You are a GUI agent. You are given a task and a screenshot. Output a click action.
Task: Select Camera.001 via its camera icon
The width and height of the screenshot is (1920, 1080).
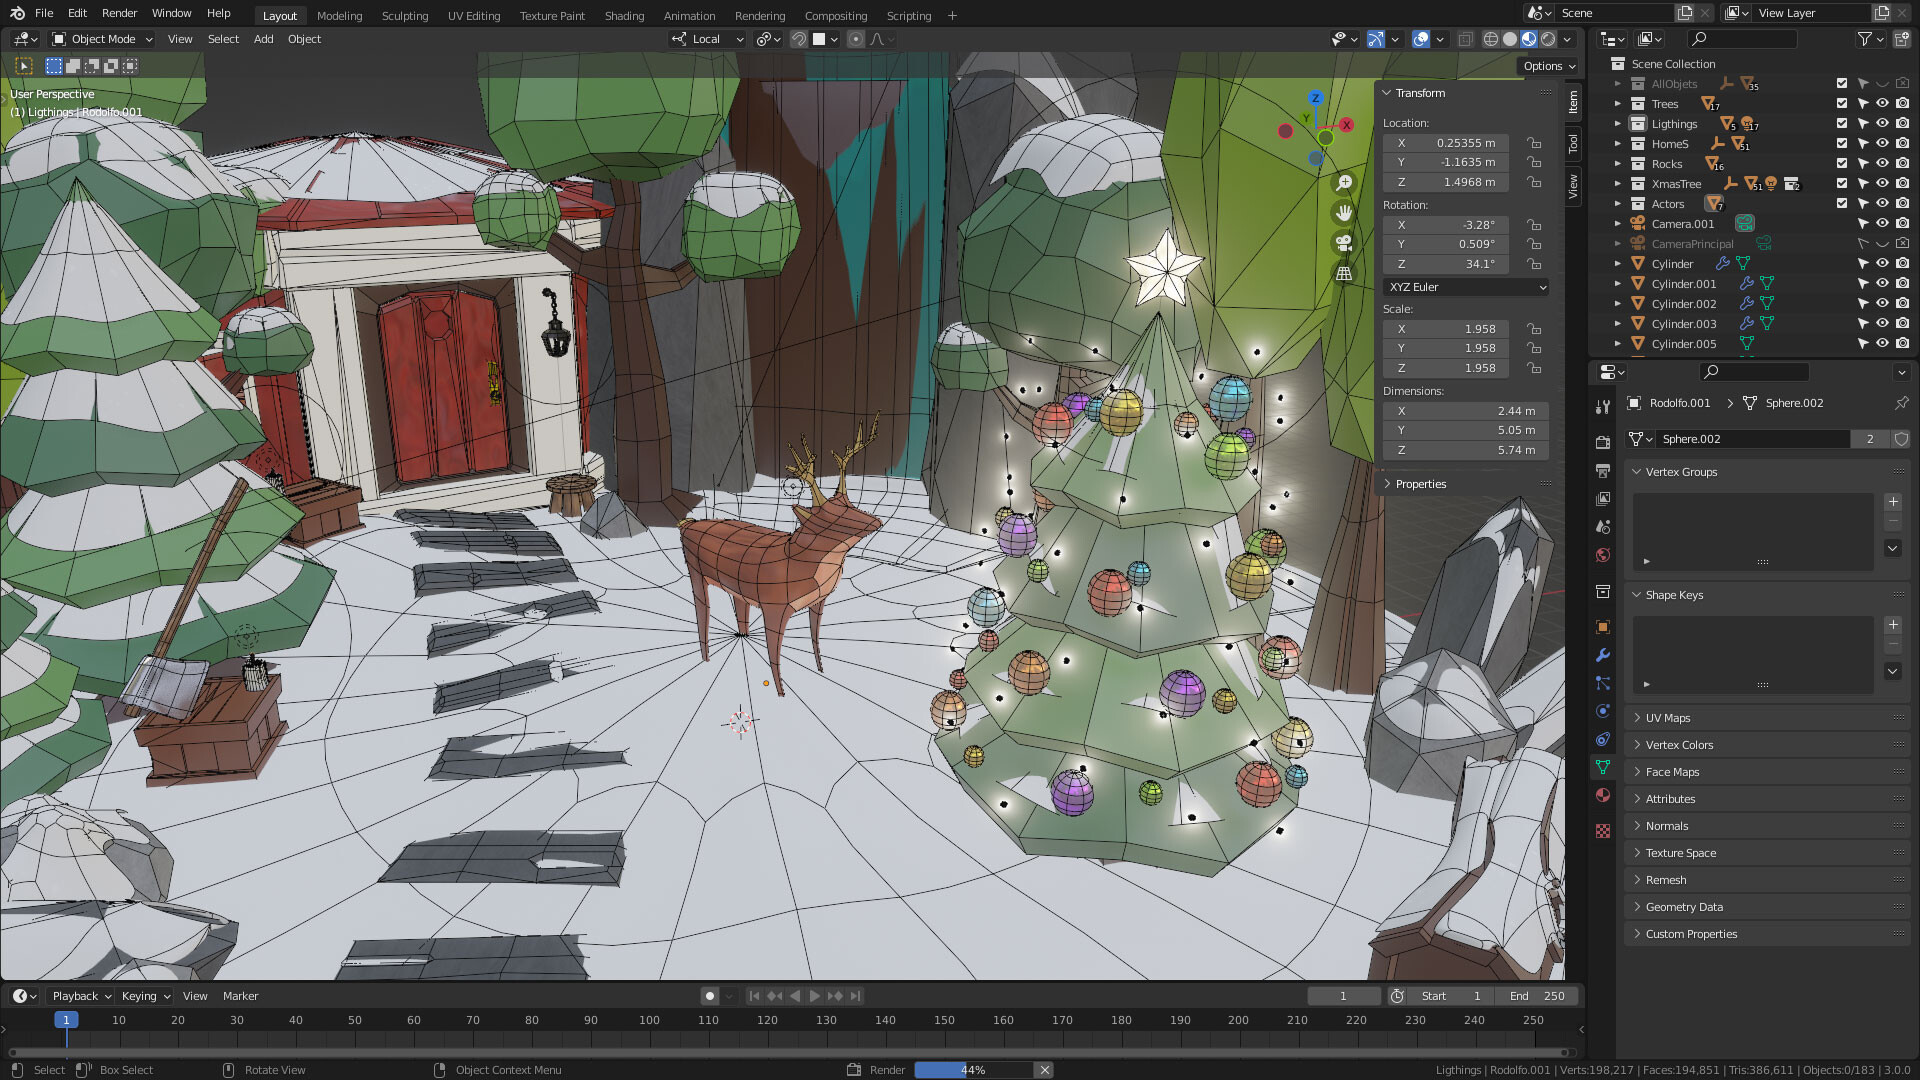(x=1639, y=223)
